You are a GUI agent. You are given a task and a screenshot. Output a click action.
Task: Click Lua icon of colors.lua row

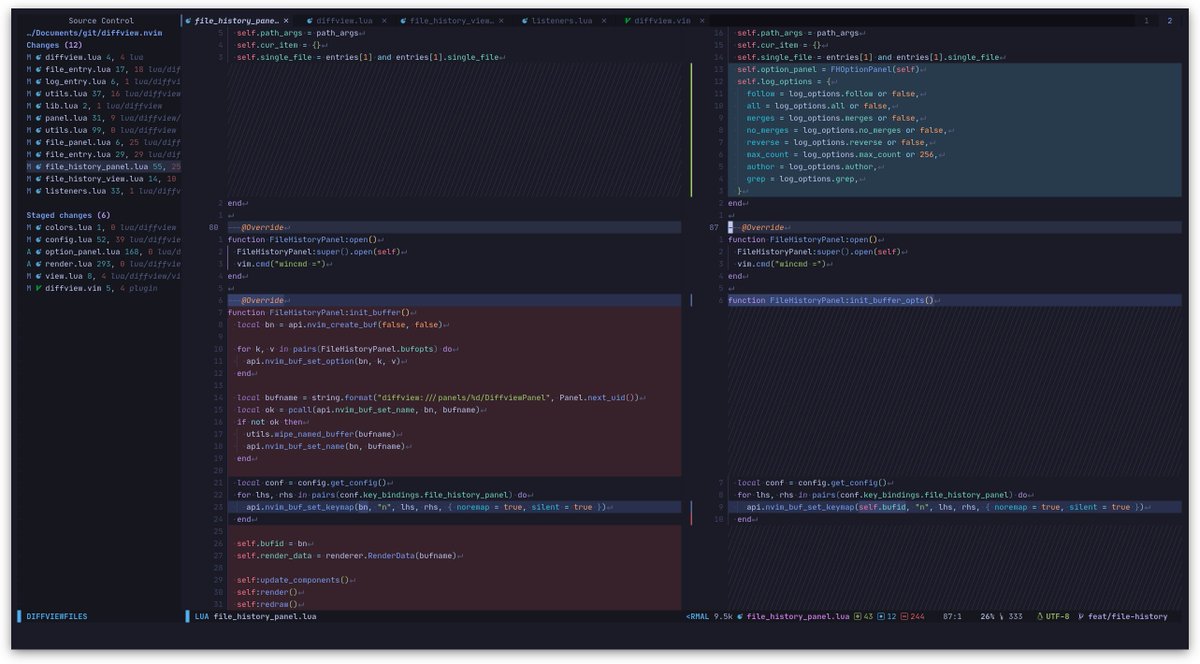pyautogui.click(x=39, y=227)
